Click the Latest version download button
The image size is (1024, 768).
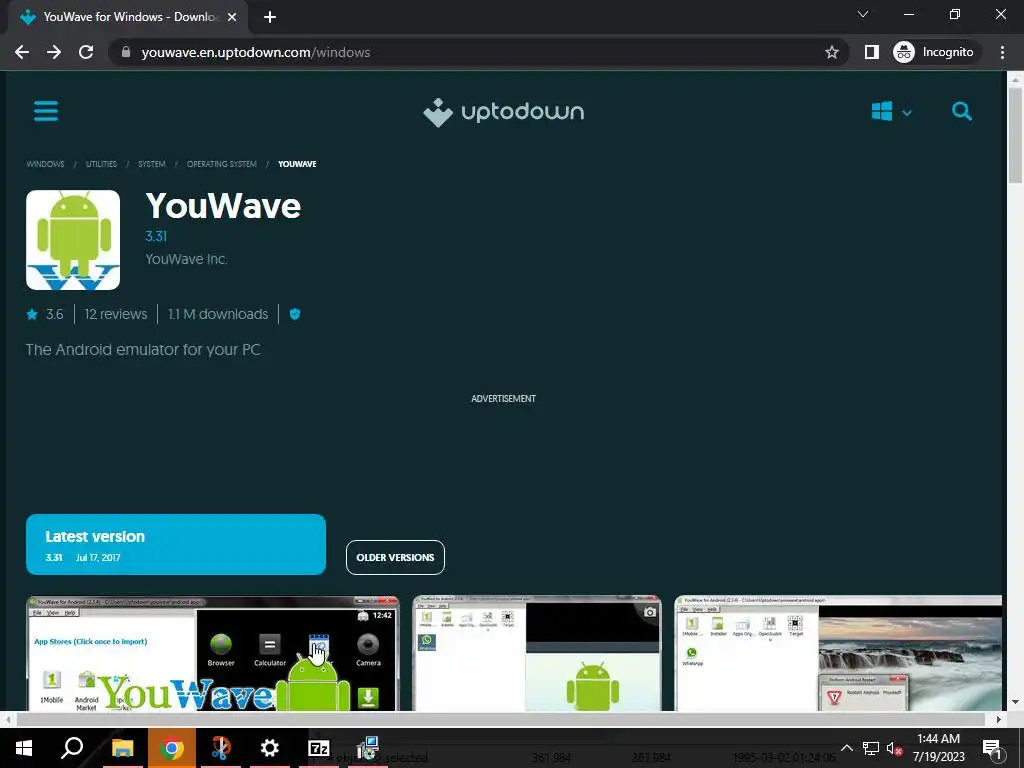click(x=176, y=545)
